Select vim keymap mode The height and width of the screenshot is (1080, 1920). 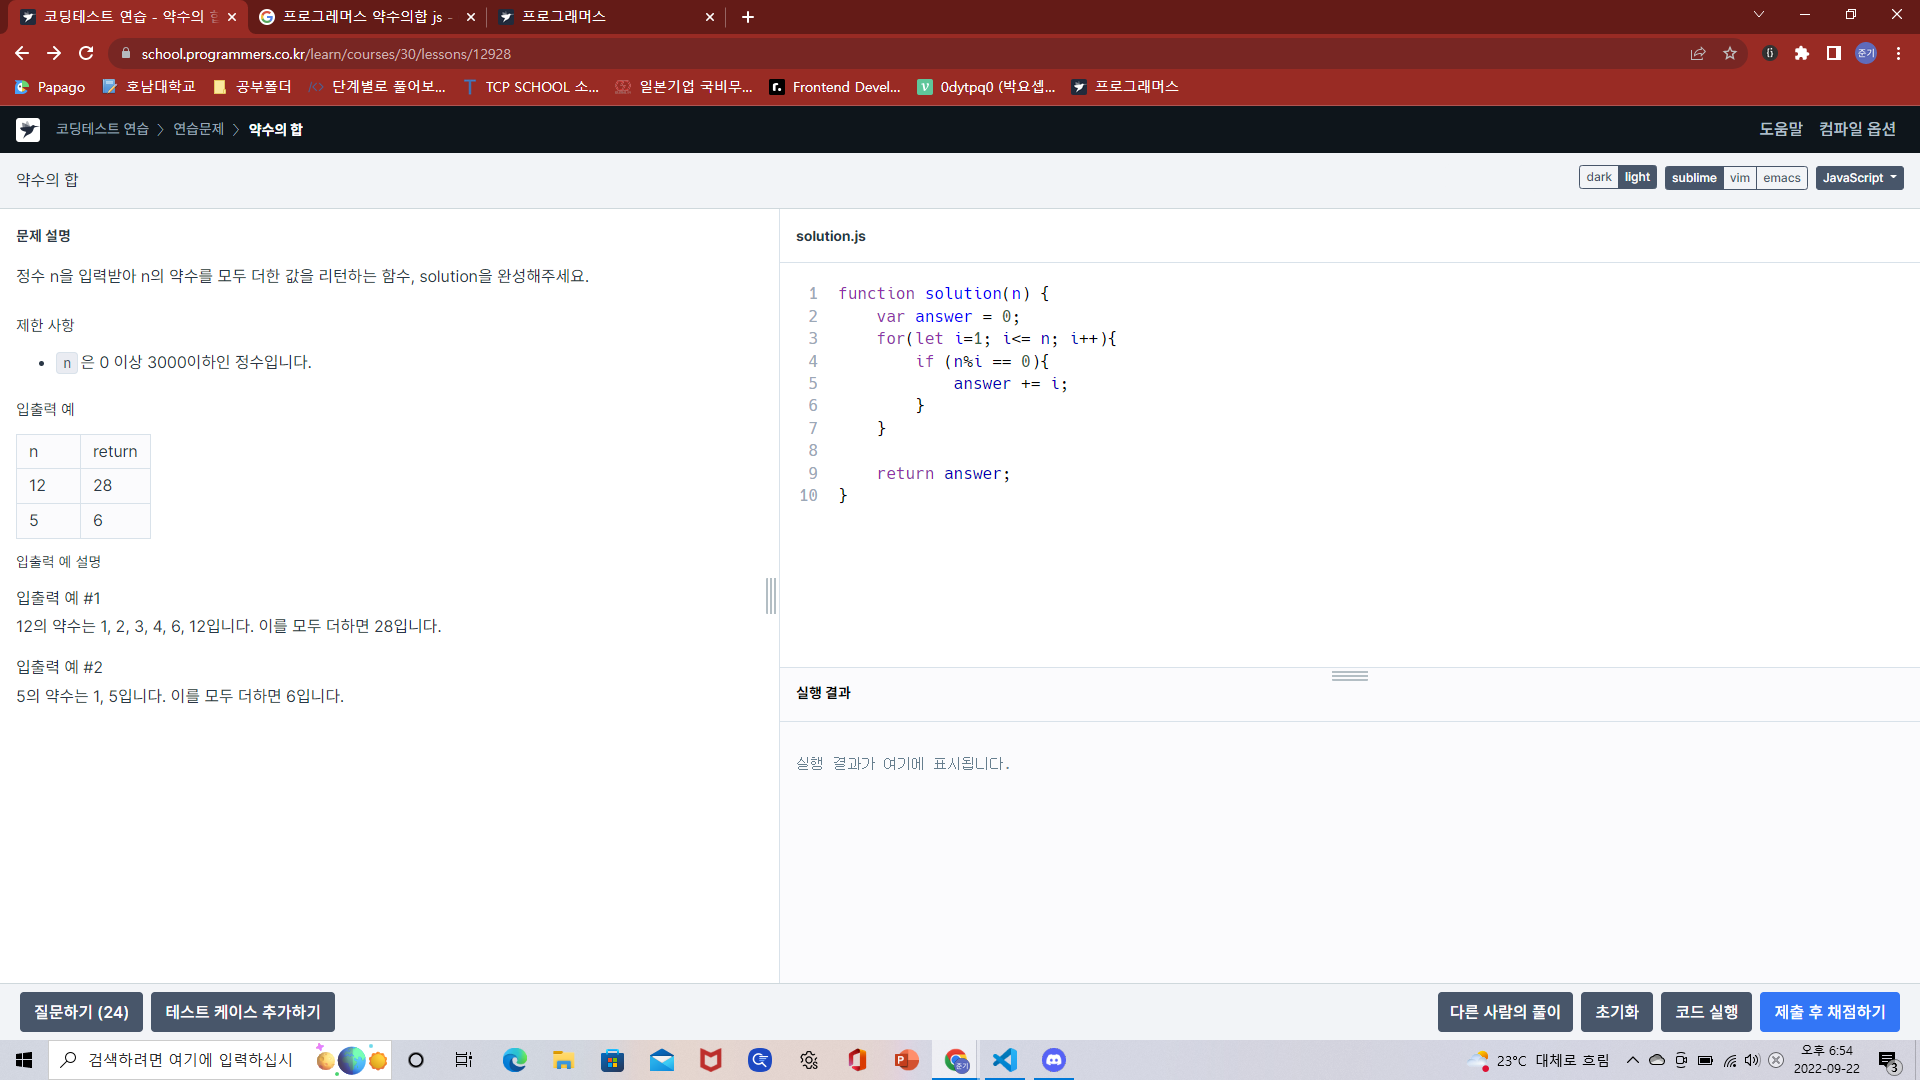tap(1740, 177)
